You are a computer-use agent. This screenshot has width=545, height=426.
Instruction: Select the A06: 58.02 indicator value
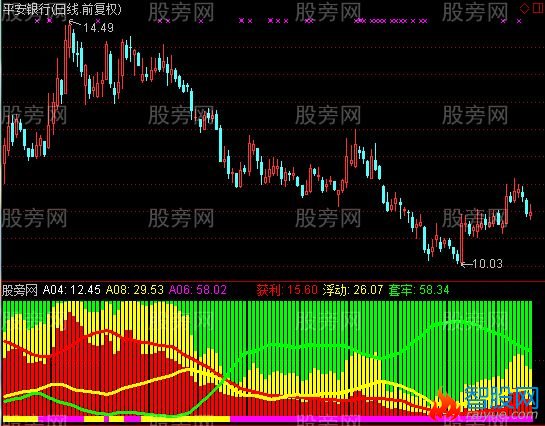198,290
